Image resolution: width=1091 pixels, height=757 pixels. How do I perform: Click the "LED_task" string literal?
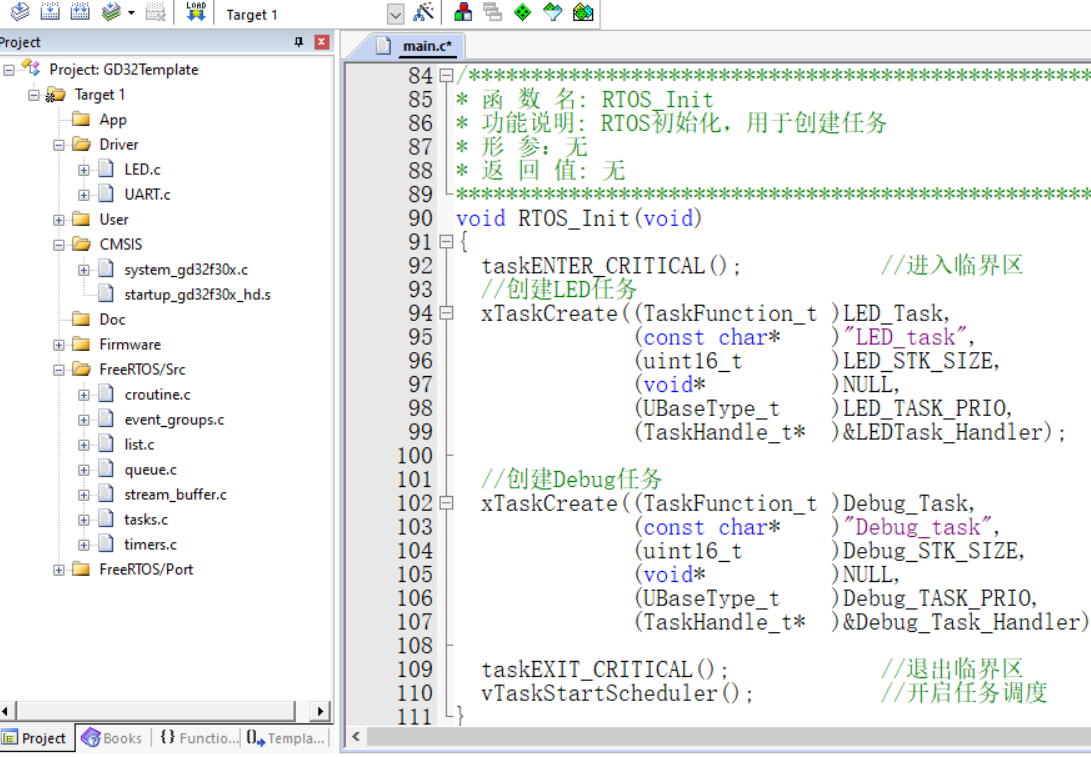click(x=905, y=337)
